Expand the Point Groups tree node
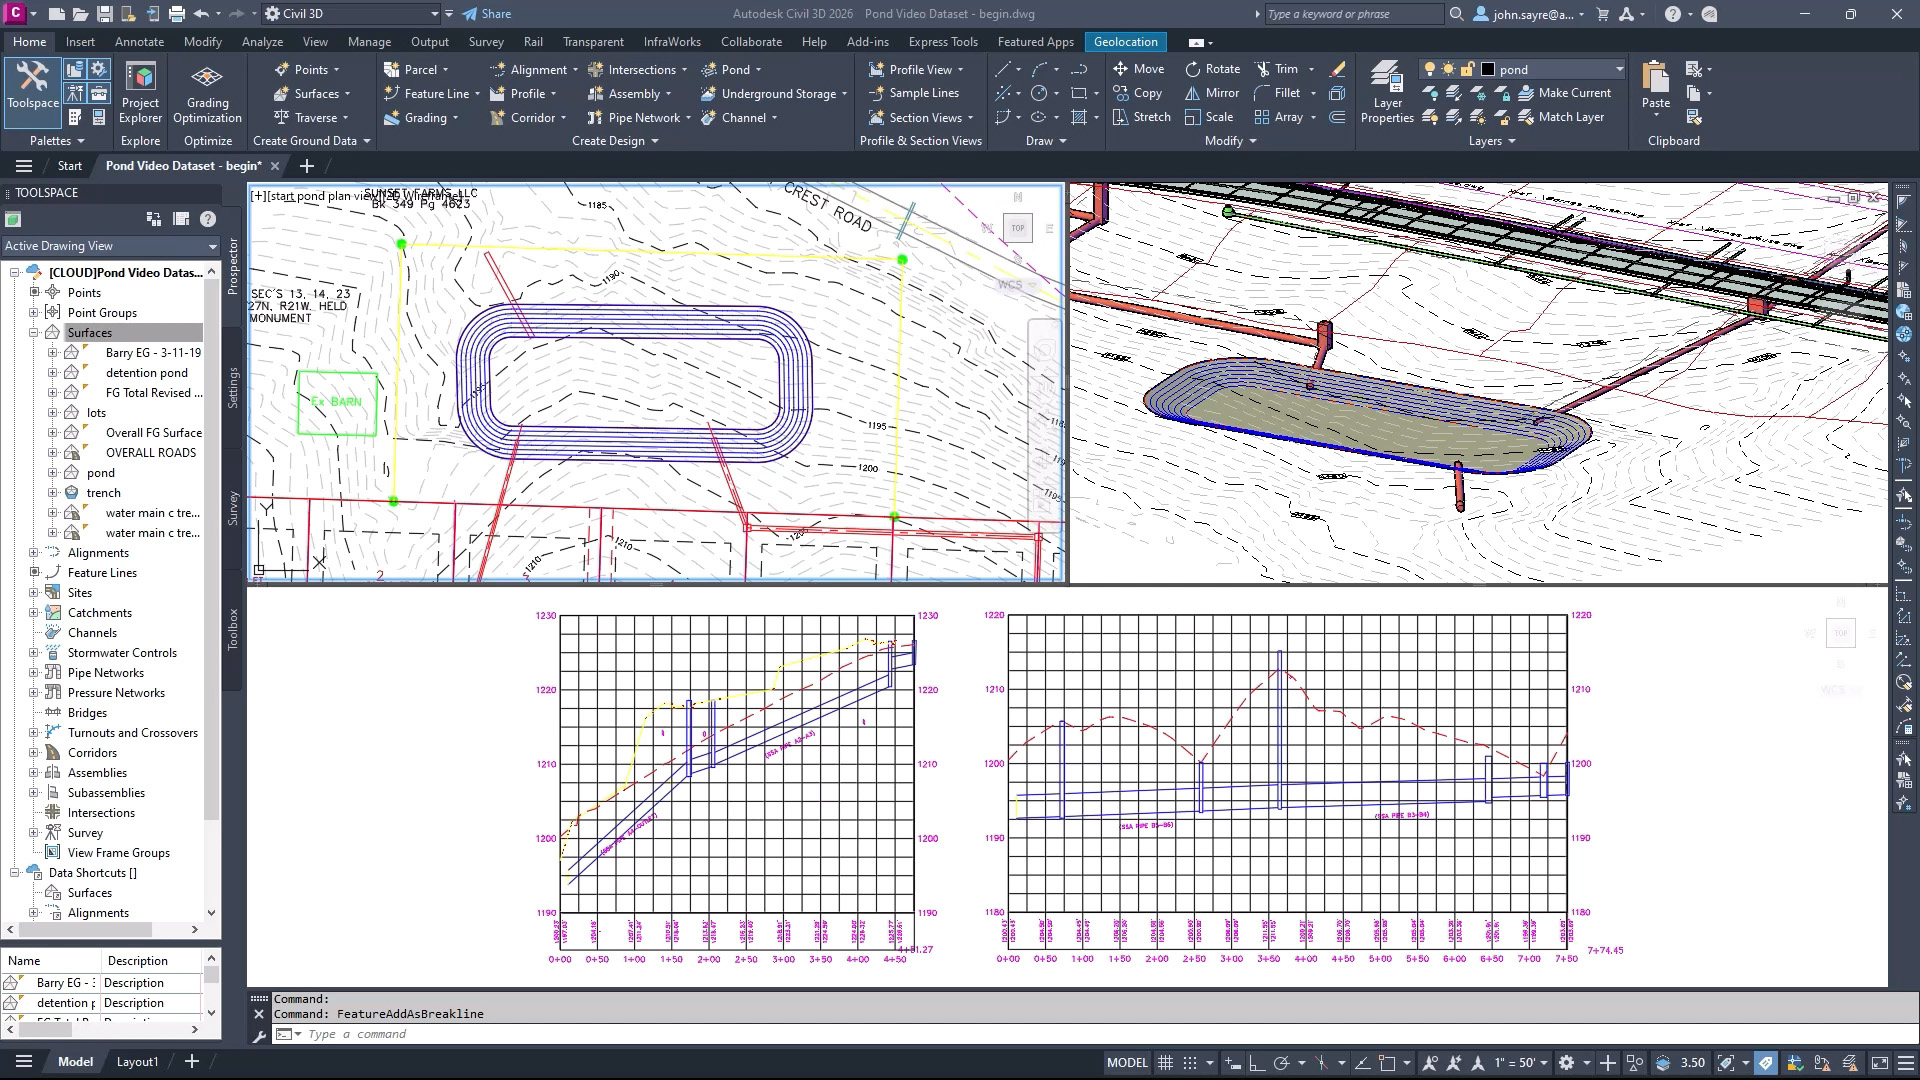 [34, 312]
